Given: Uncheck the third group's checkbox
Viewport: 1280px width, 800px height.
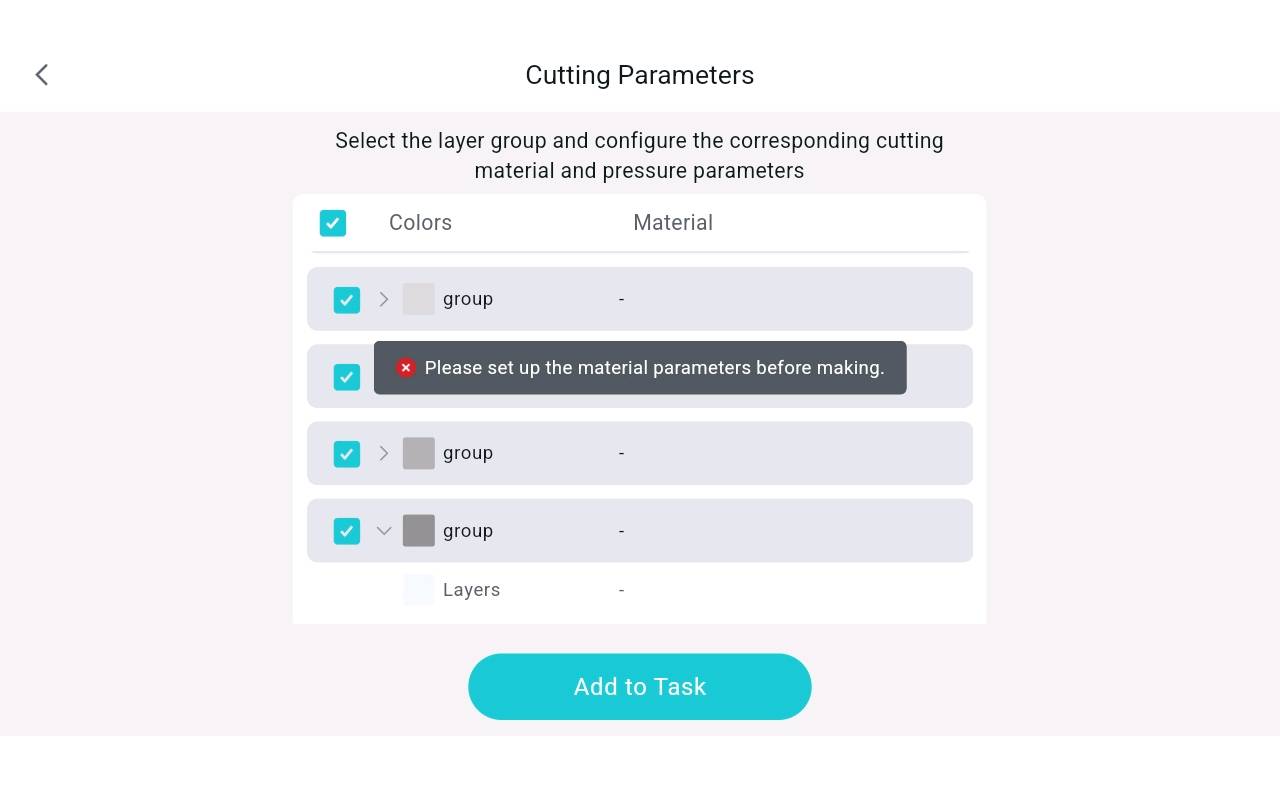Looking at the screenshot, I should 347,454.
